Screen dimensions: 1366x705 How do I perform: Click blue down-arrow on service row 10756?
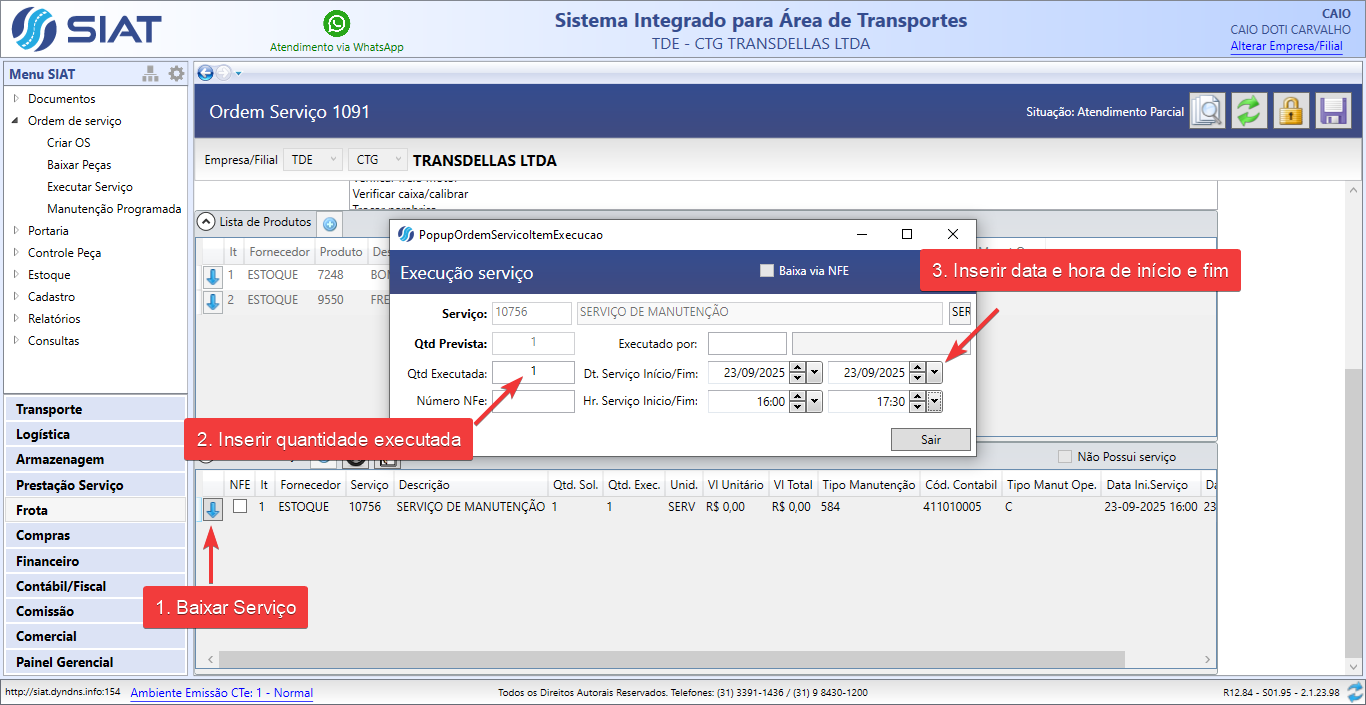click(x=212, y=510)
